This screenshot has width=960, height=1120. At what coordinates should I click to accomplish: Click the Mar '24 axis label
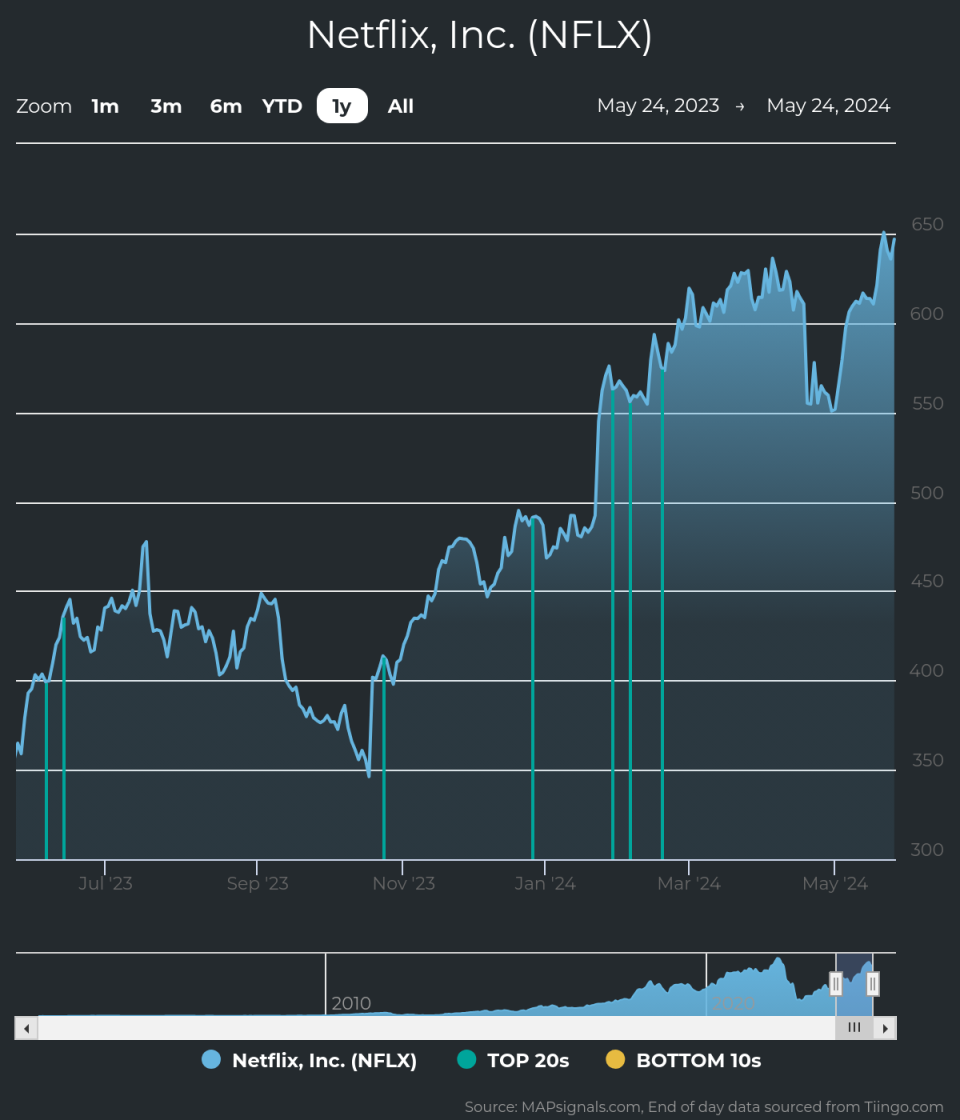689,884
